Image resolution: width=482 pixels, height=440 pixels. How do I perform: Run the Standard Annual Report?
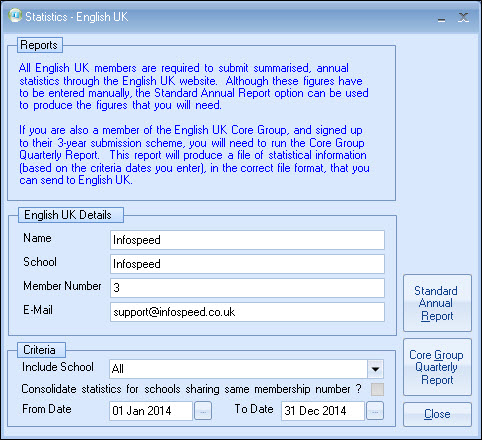coord(437,303)
